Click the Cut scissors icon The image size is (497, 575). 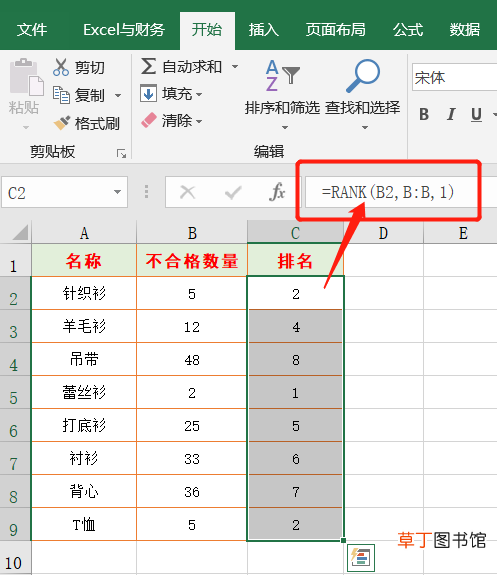coord(61,67)
